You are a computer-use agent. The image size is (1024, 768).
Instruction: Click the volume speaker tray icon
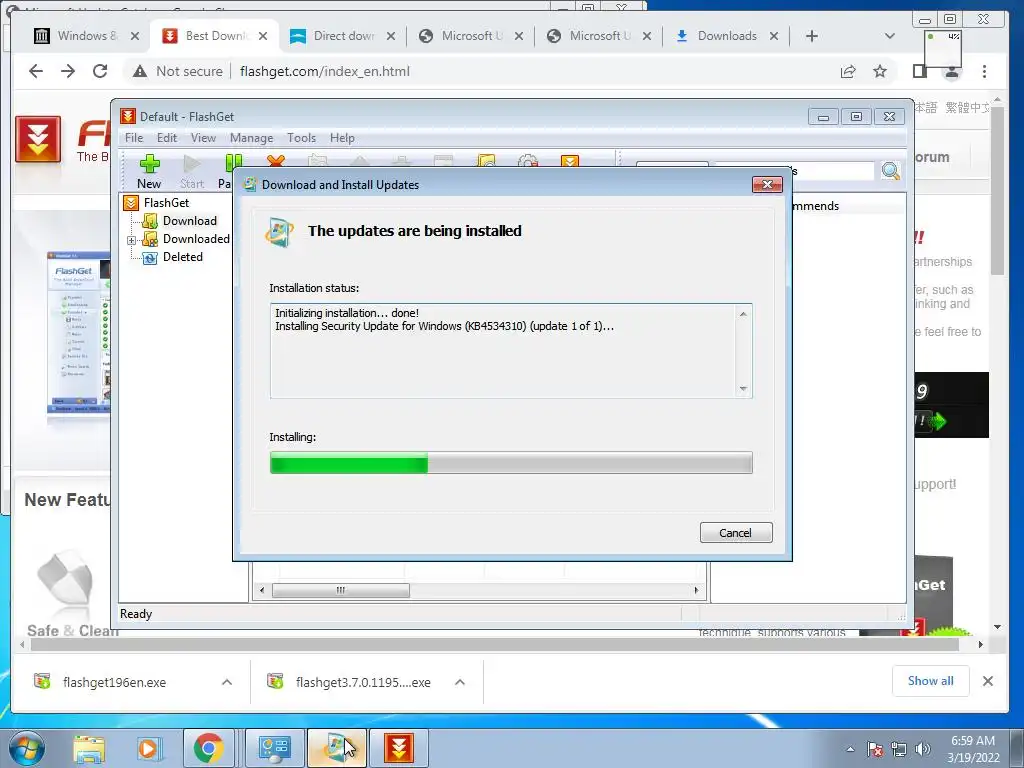[923, 749]
